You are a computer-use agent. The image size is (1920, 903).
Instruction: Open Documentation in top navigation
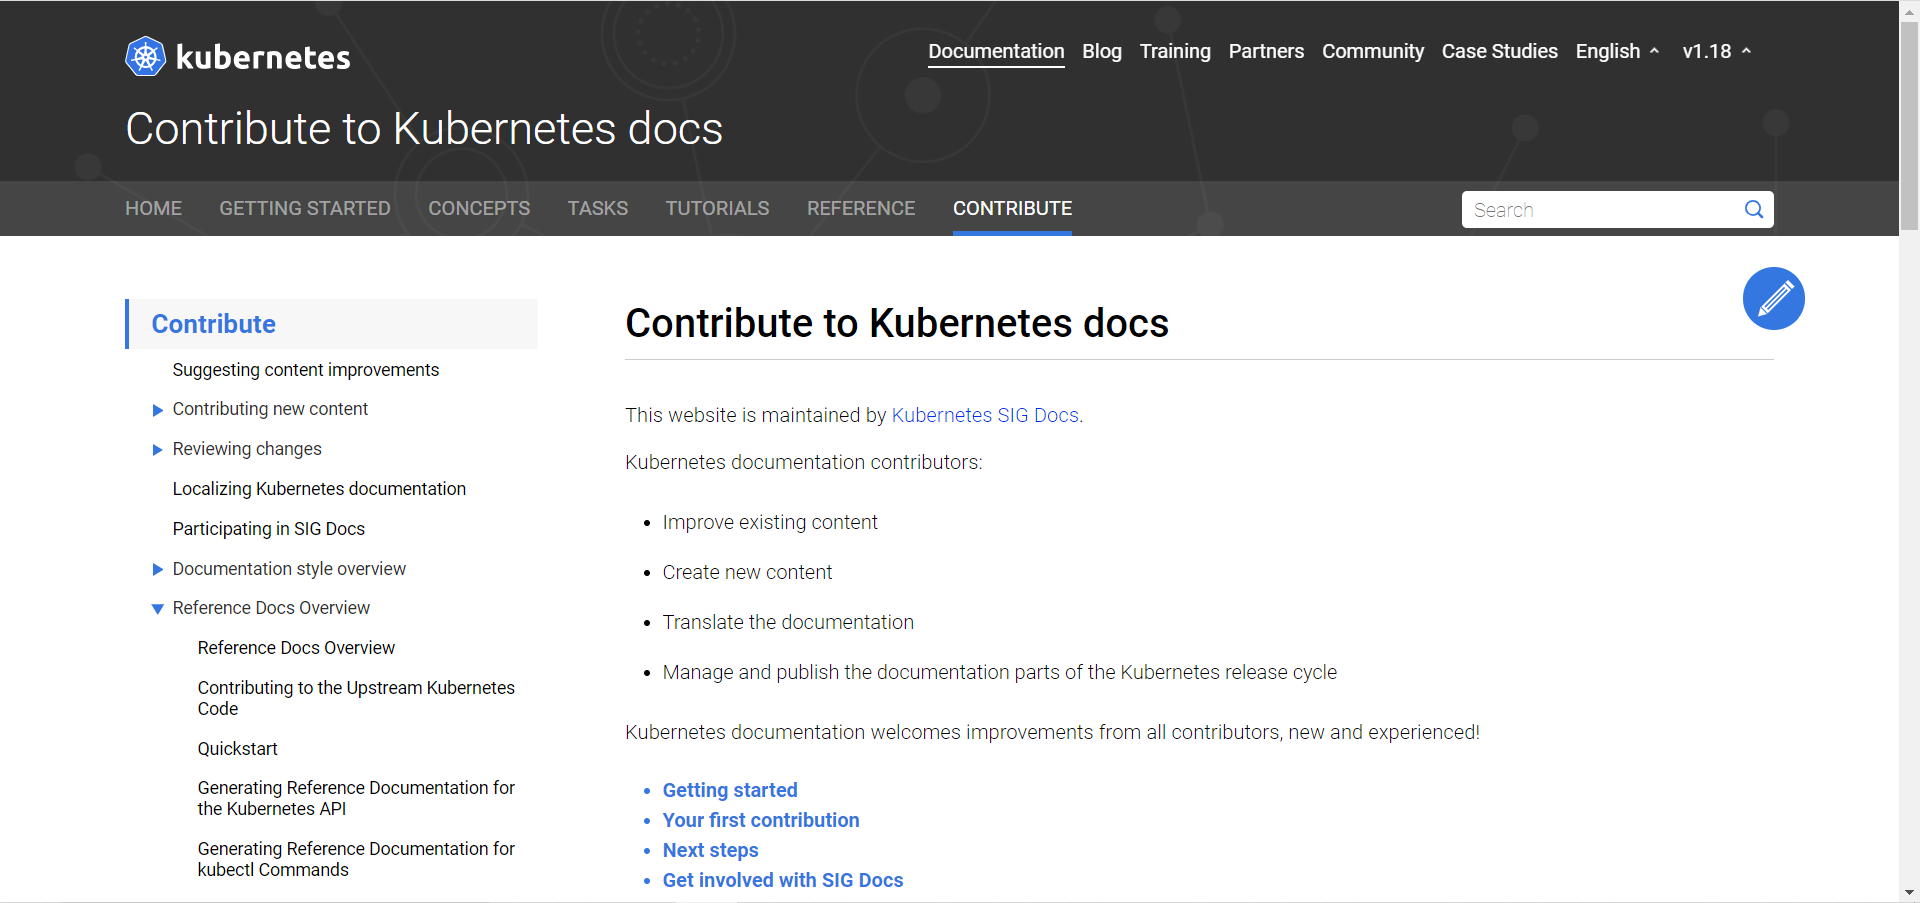pyautogui.click(x=996, y=51)
